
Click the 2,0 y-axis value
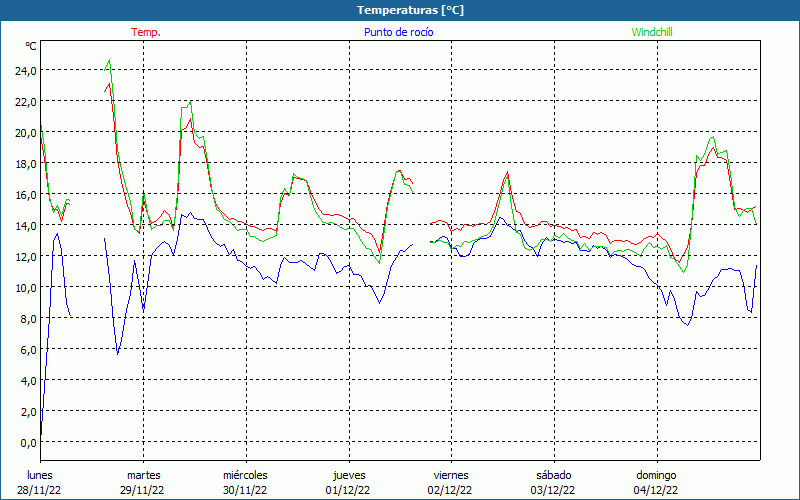pos(29,411)
